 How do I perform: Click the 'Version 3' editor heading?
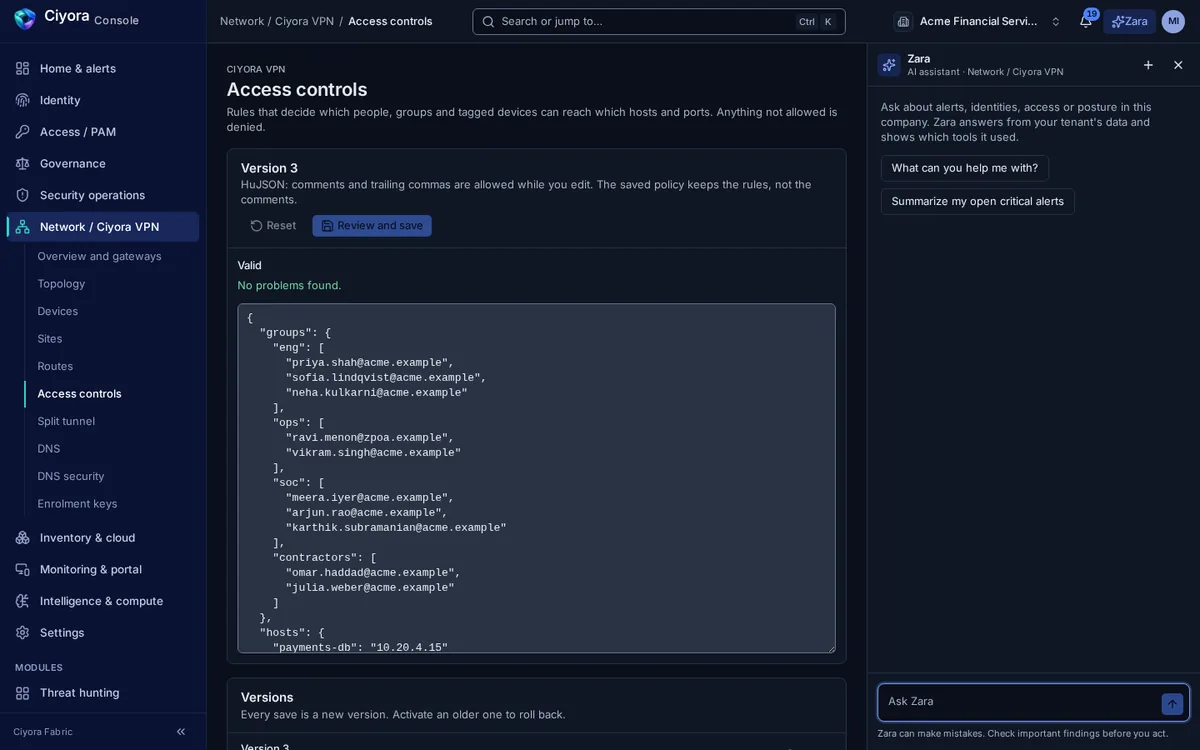point(269,168)
